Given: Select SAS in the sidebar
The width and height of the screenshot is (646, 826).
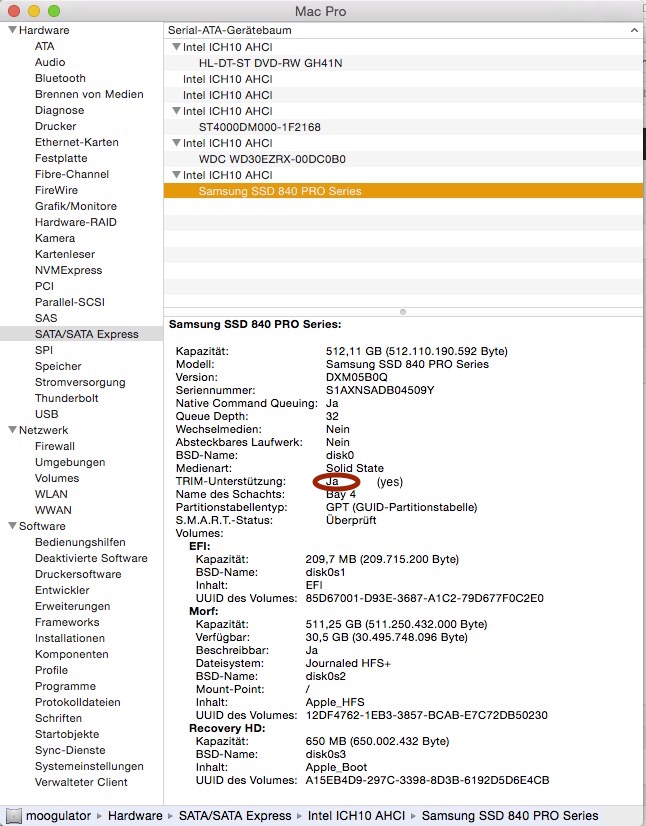Looking at the screenshot, I should click(46, 318).
